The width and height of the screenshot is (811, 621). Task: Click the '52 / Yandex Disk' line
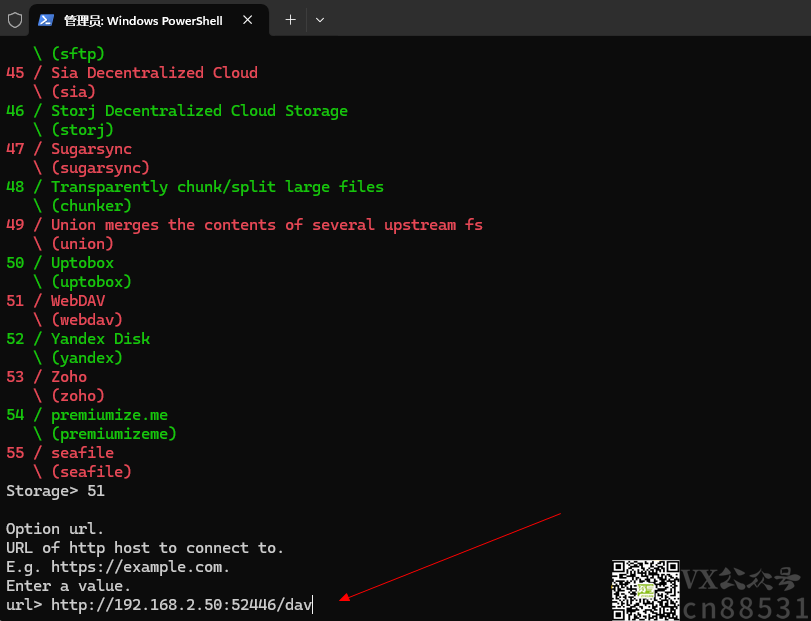pos(78,339)
